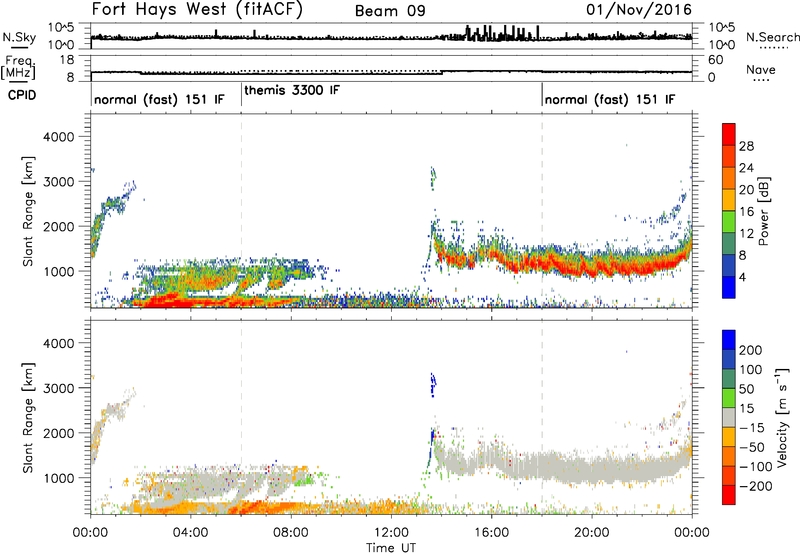Click the first "normal (fast) 151 IF" label at 00:00
This screenshot has height=554, width=800.
pos(159,99)
